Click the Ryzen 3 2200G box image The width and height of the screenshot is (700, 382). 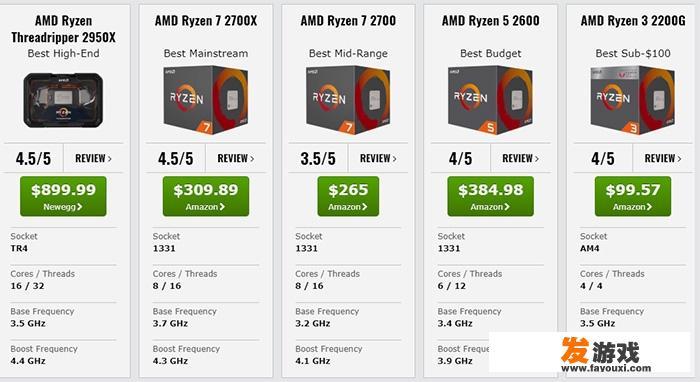(x=633, y=100)
